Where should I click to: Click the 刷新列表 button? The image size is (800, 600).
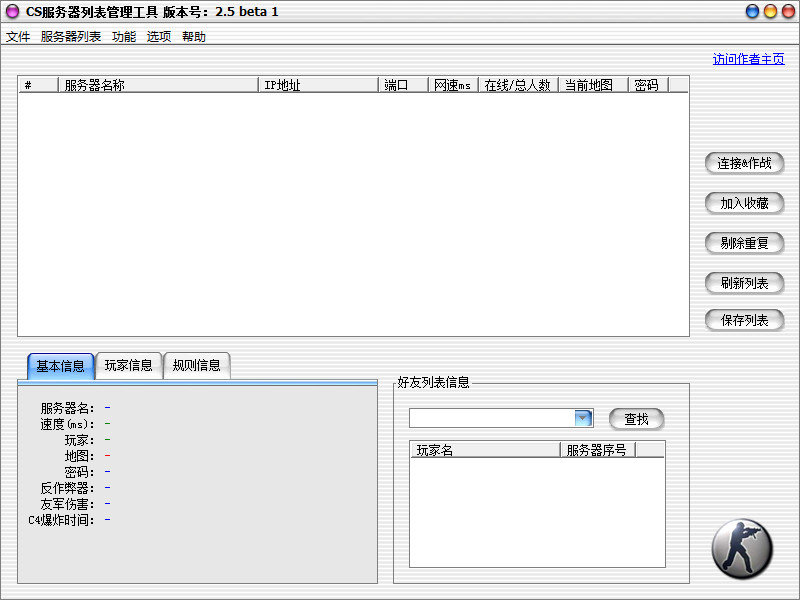(x=744, y=283)
